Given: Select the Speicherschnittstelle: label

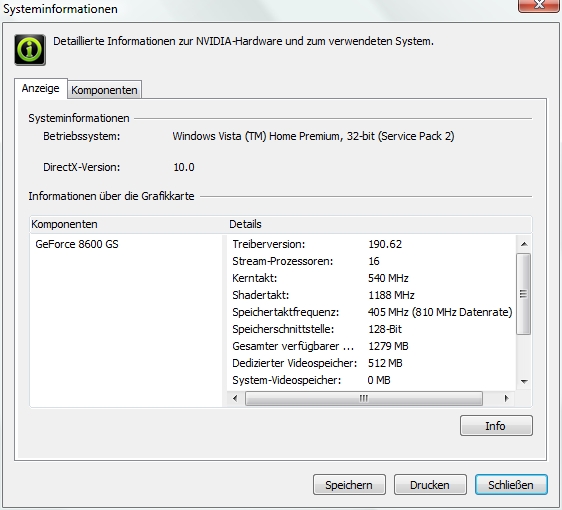Looking at the screenshot, I should point(283,329).
